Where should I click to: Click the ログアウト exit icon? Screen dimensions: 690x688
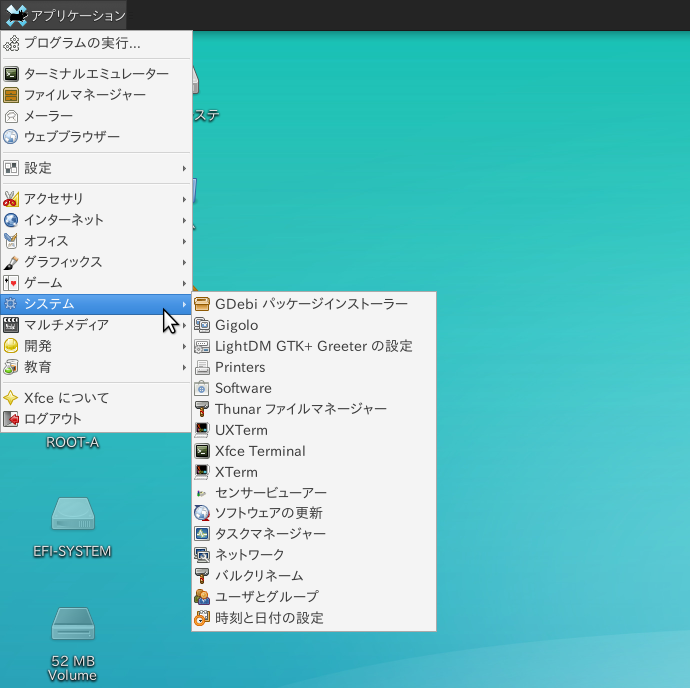point(11,419)
